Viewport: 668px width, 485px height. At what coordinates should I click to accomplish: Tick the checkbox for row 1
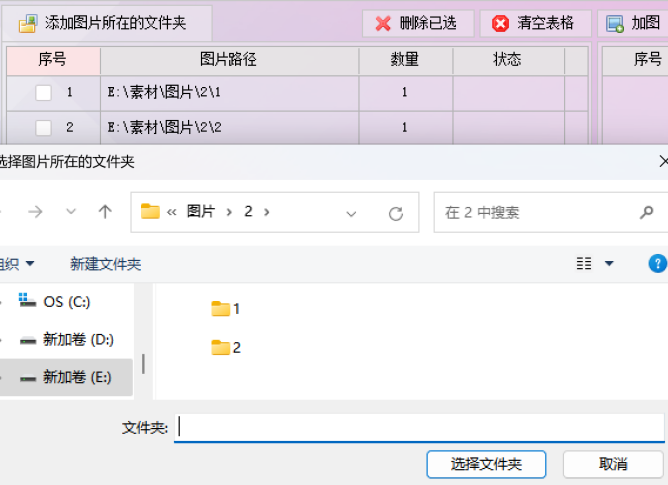click(43, 92)
